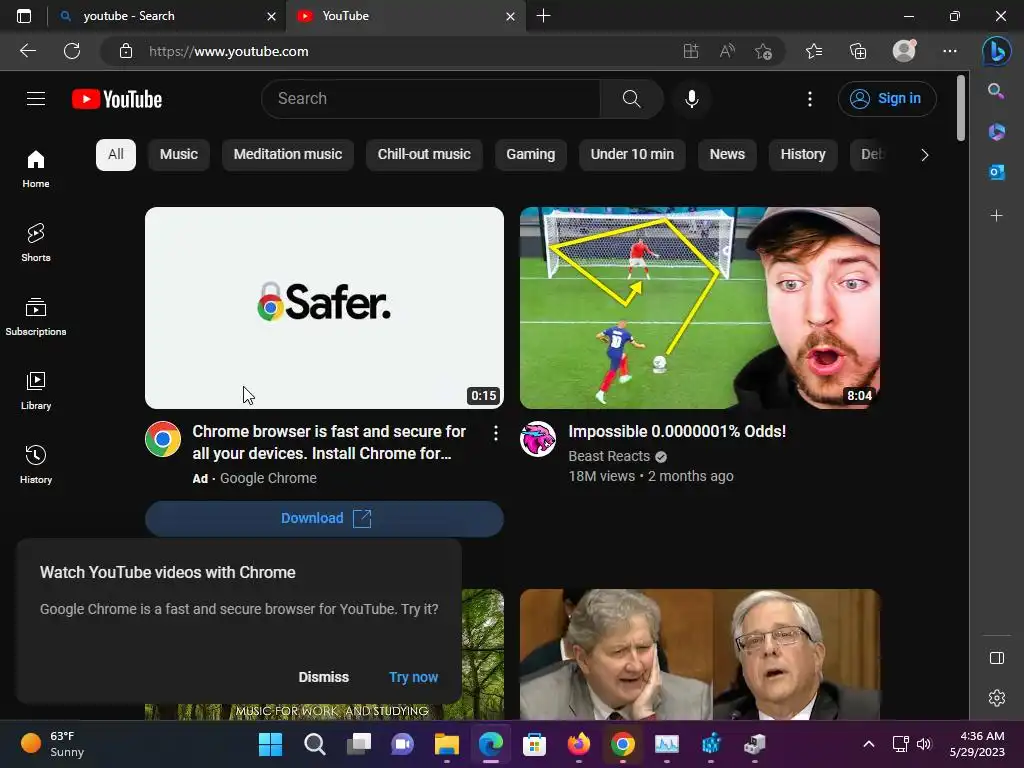The width and height of the screenshot is (1024, 768).
Task: Click the browser back arrow
Action: click(28, 51)
